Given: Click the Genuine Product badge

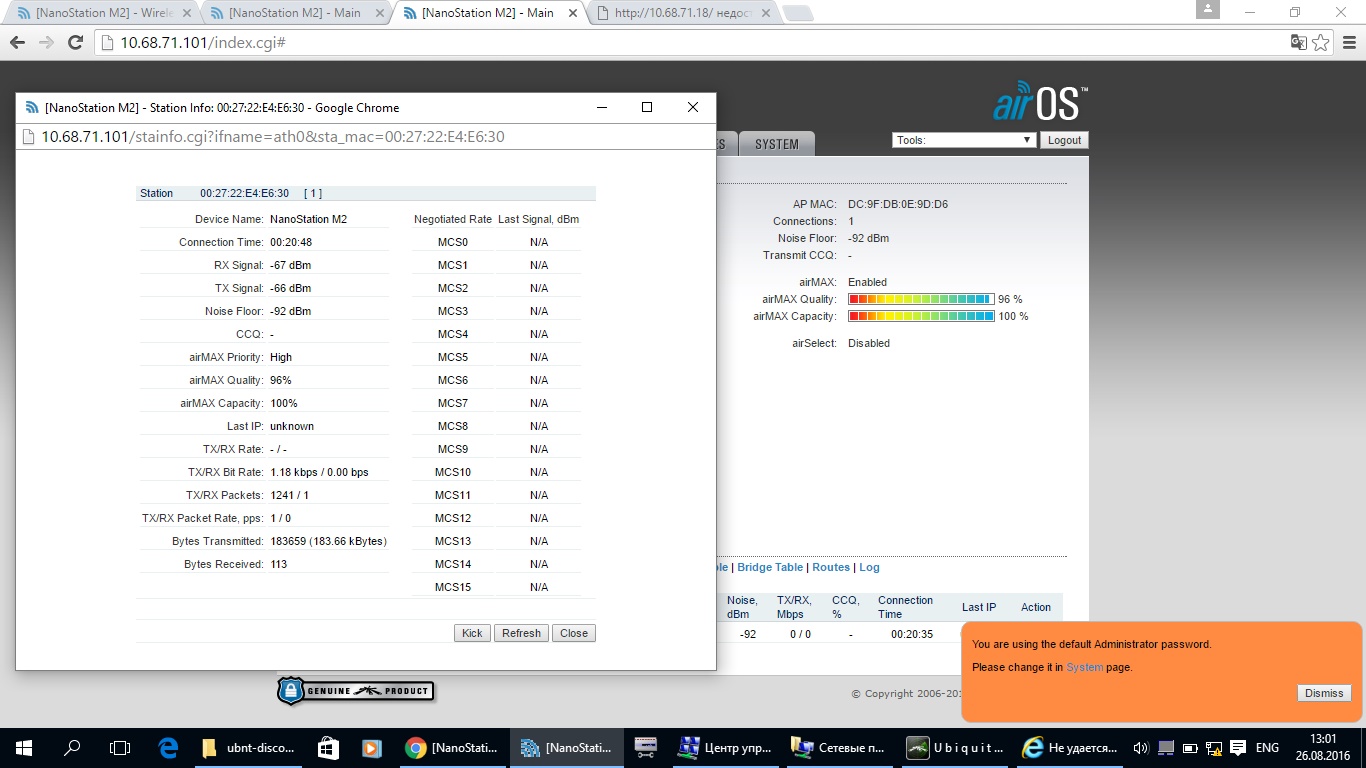Looking at the screenshot, I should pyautogui.click(x=356, y=690).
